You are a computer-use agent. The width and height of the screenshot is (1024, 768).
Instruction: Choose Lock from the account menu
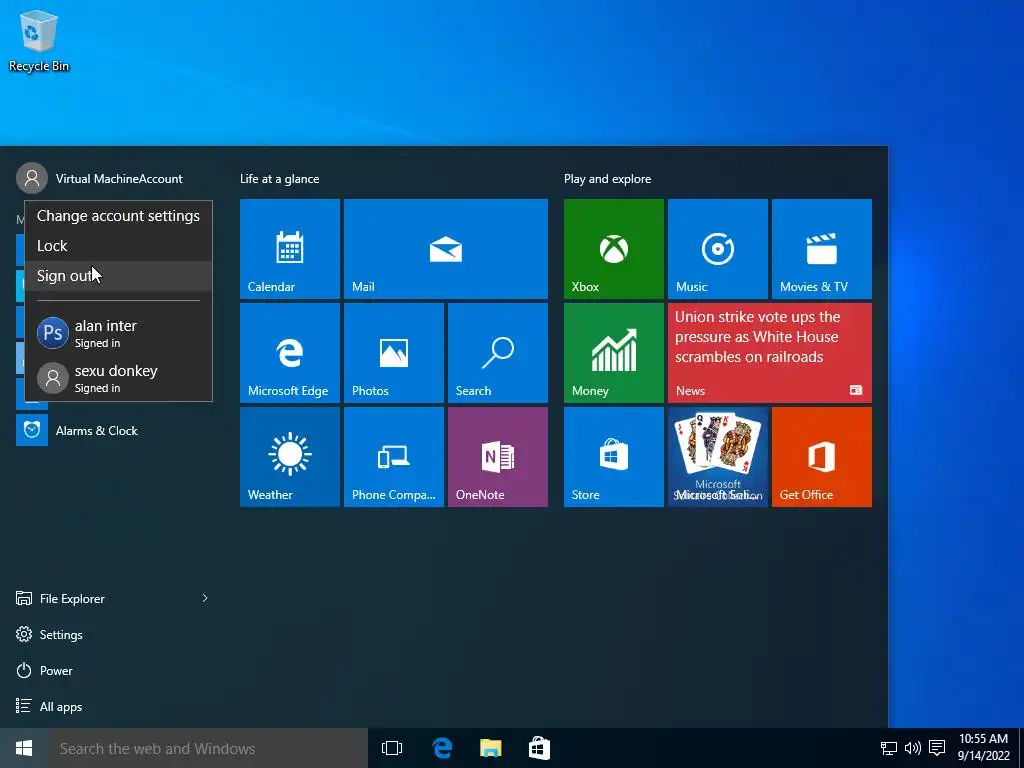(118, 246)
